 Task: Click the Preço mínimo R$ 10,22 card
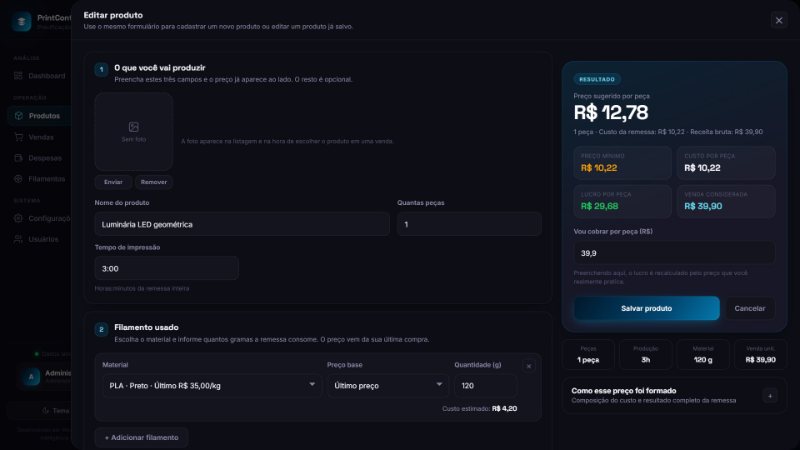pos(622,163)
